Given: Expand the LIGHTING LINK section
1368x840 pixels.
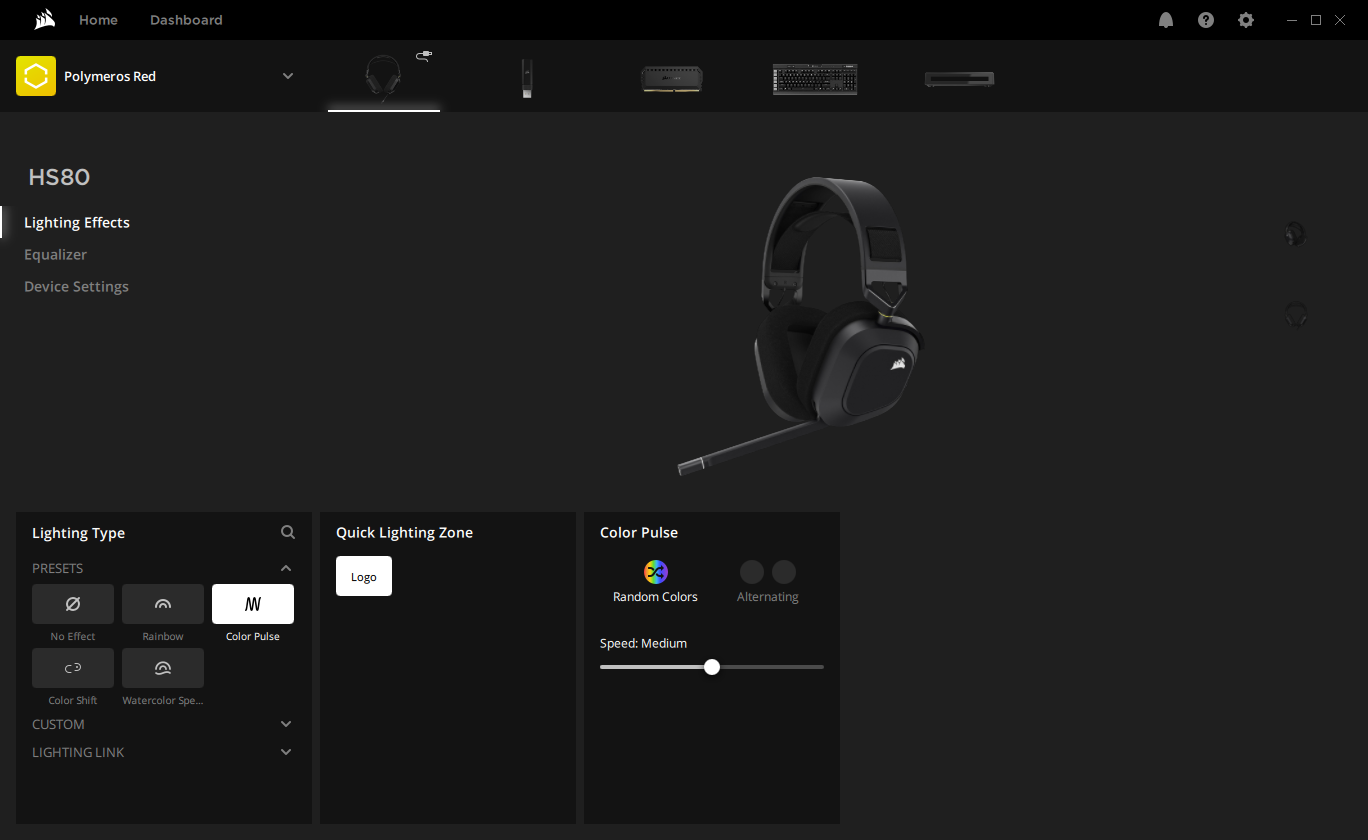Looking at the screenshot, I should [286, 752].
